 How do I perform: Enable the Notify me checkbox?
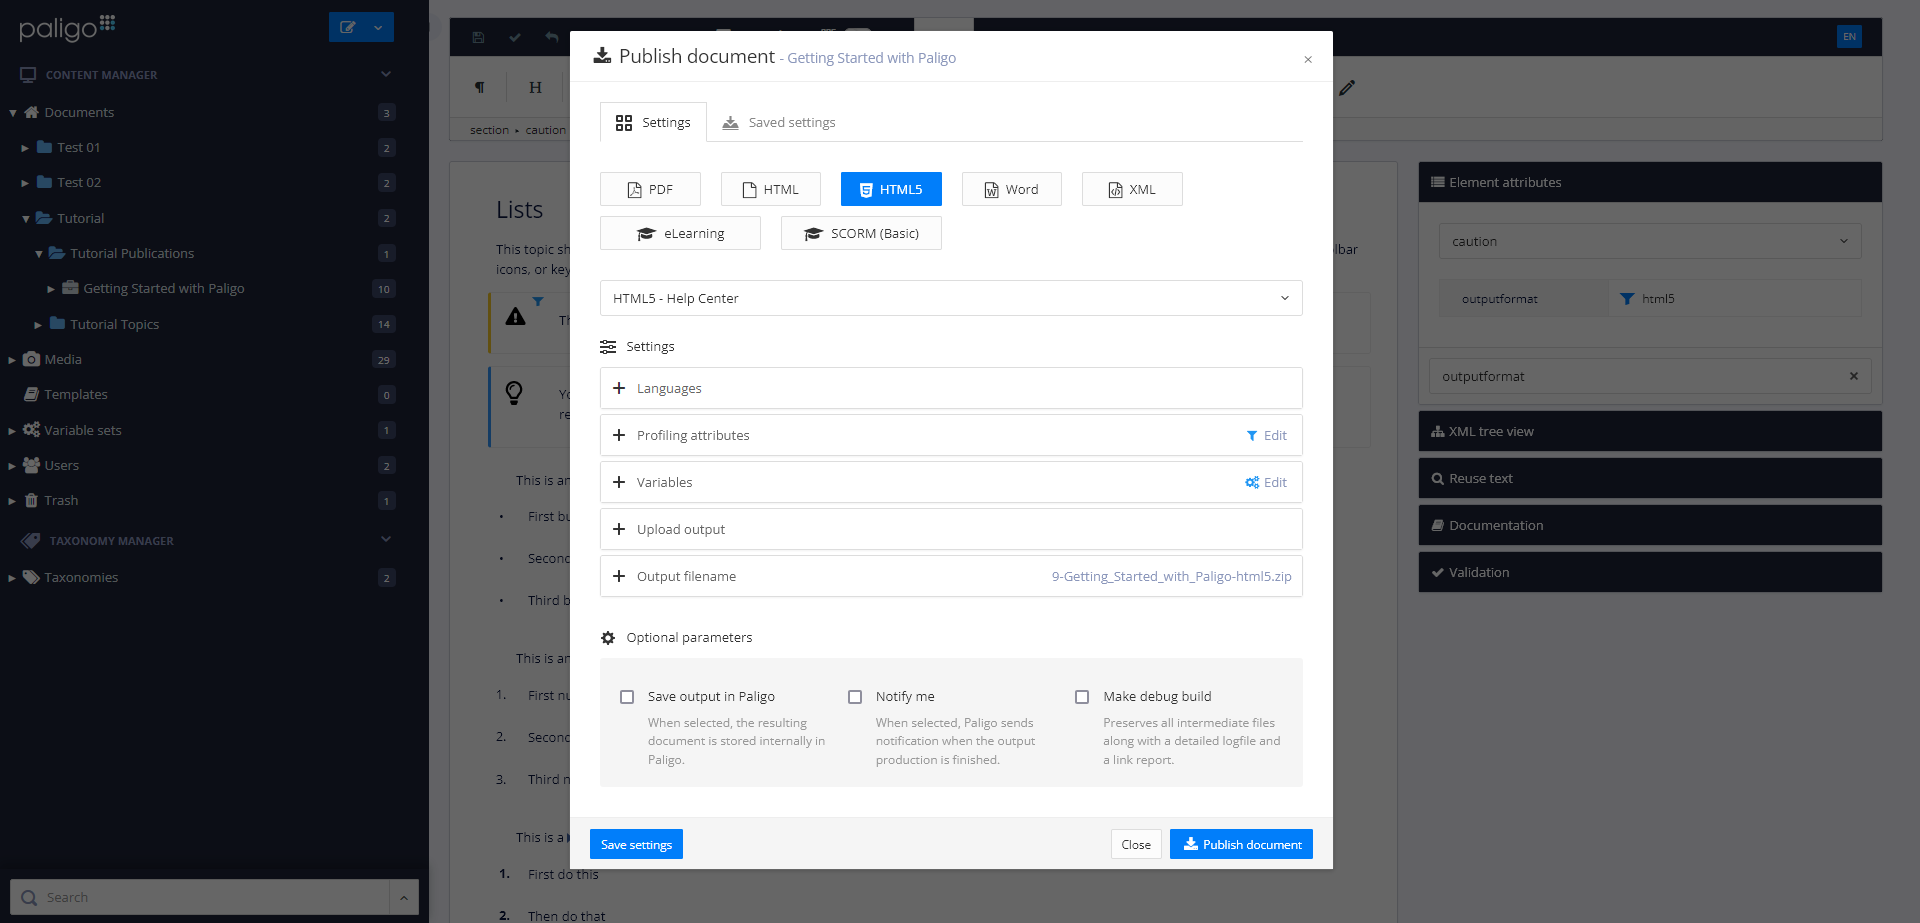[x=855, y=697]
